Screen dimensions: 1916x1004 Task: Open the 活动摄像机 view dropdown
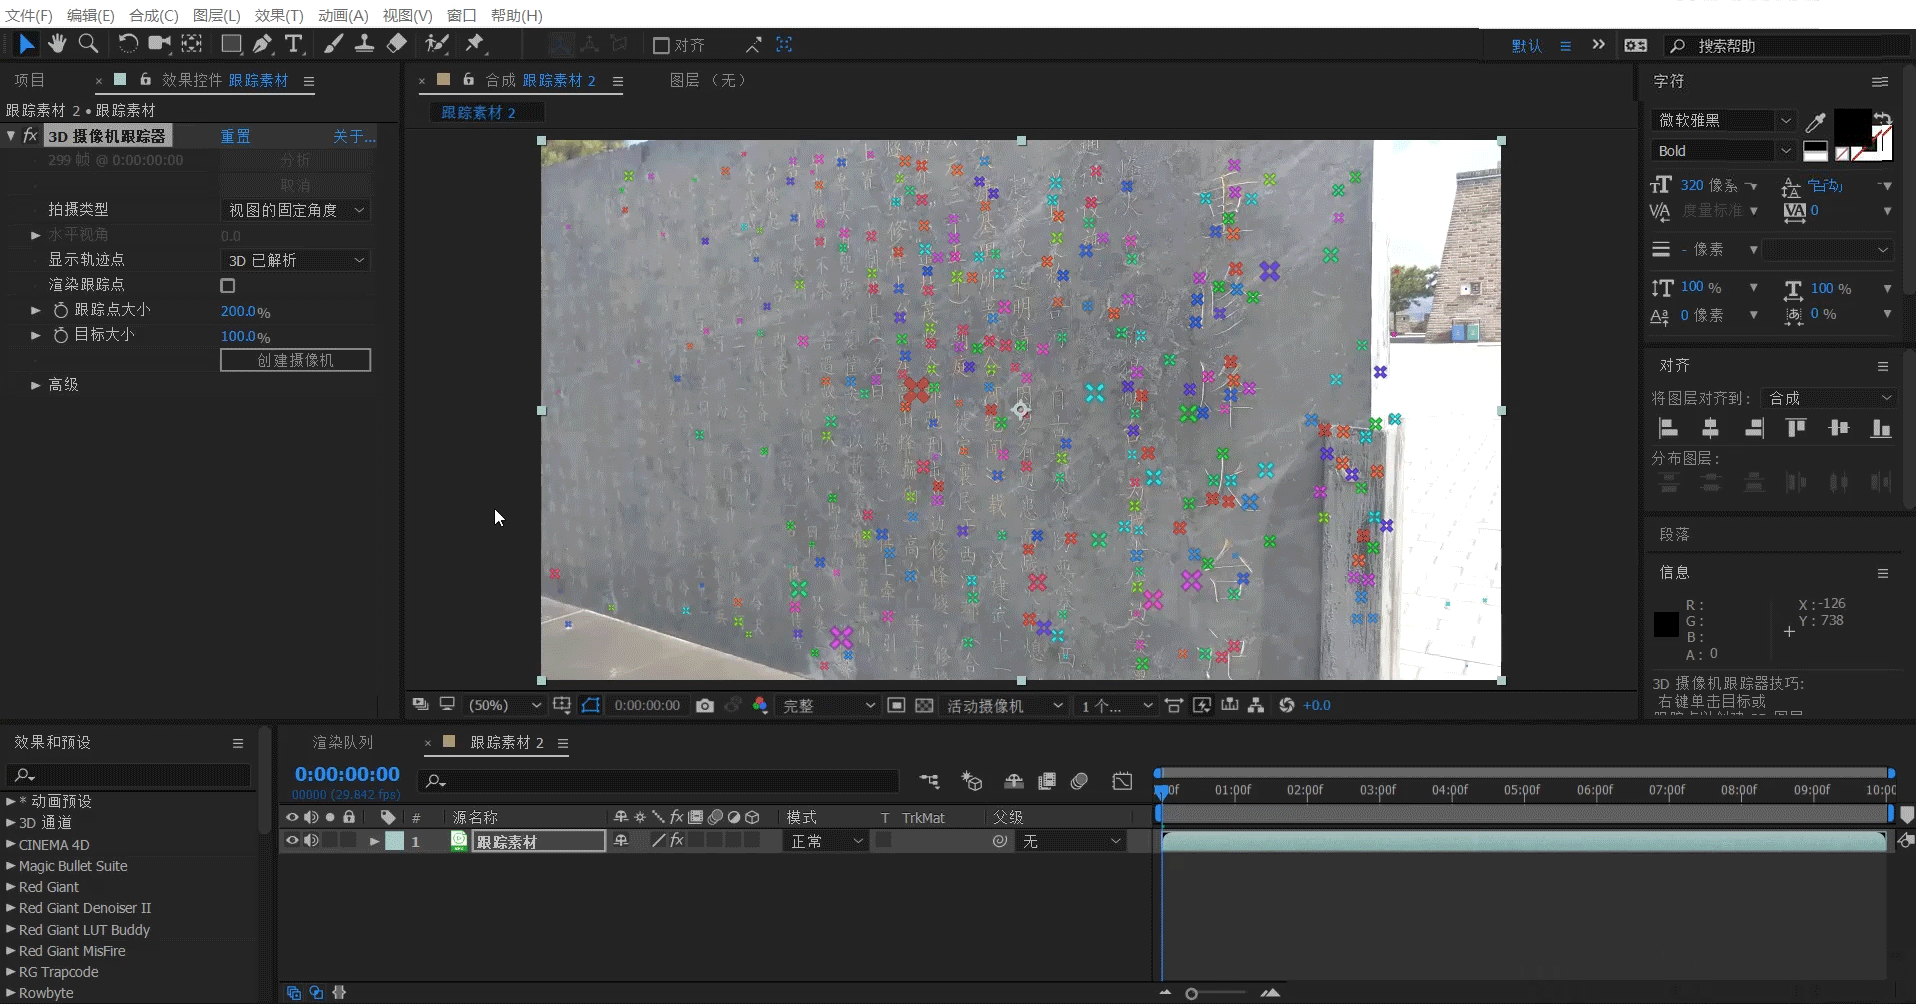[1003, 706]
